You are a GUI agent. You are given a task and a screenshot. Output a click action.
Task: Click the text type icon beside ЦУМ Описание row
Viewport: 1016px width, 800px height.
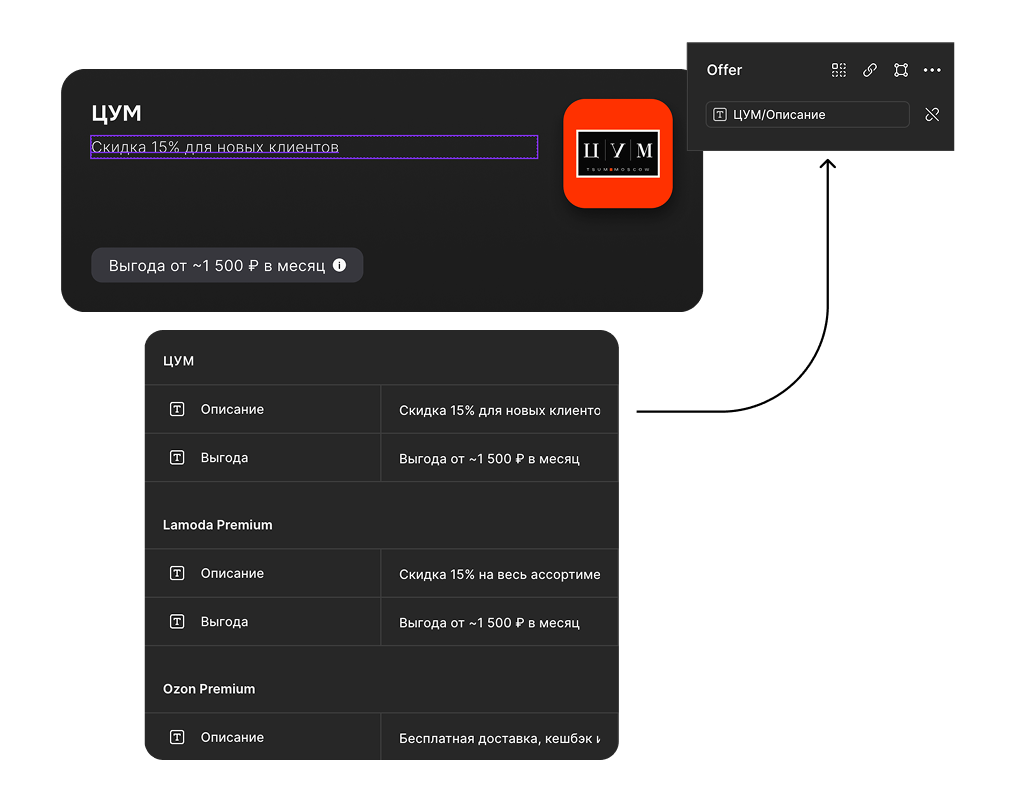coord(177,409)
